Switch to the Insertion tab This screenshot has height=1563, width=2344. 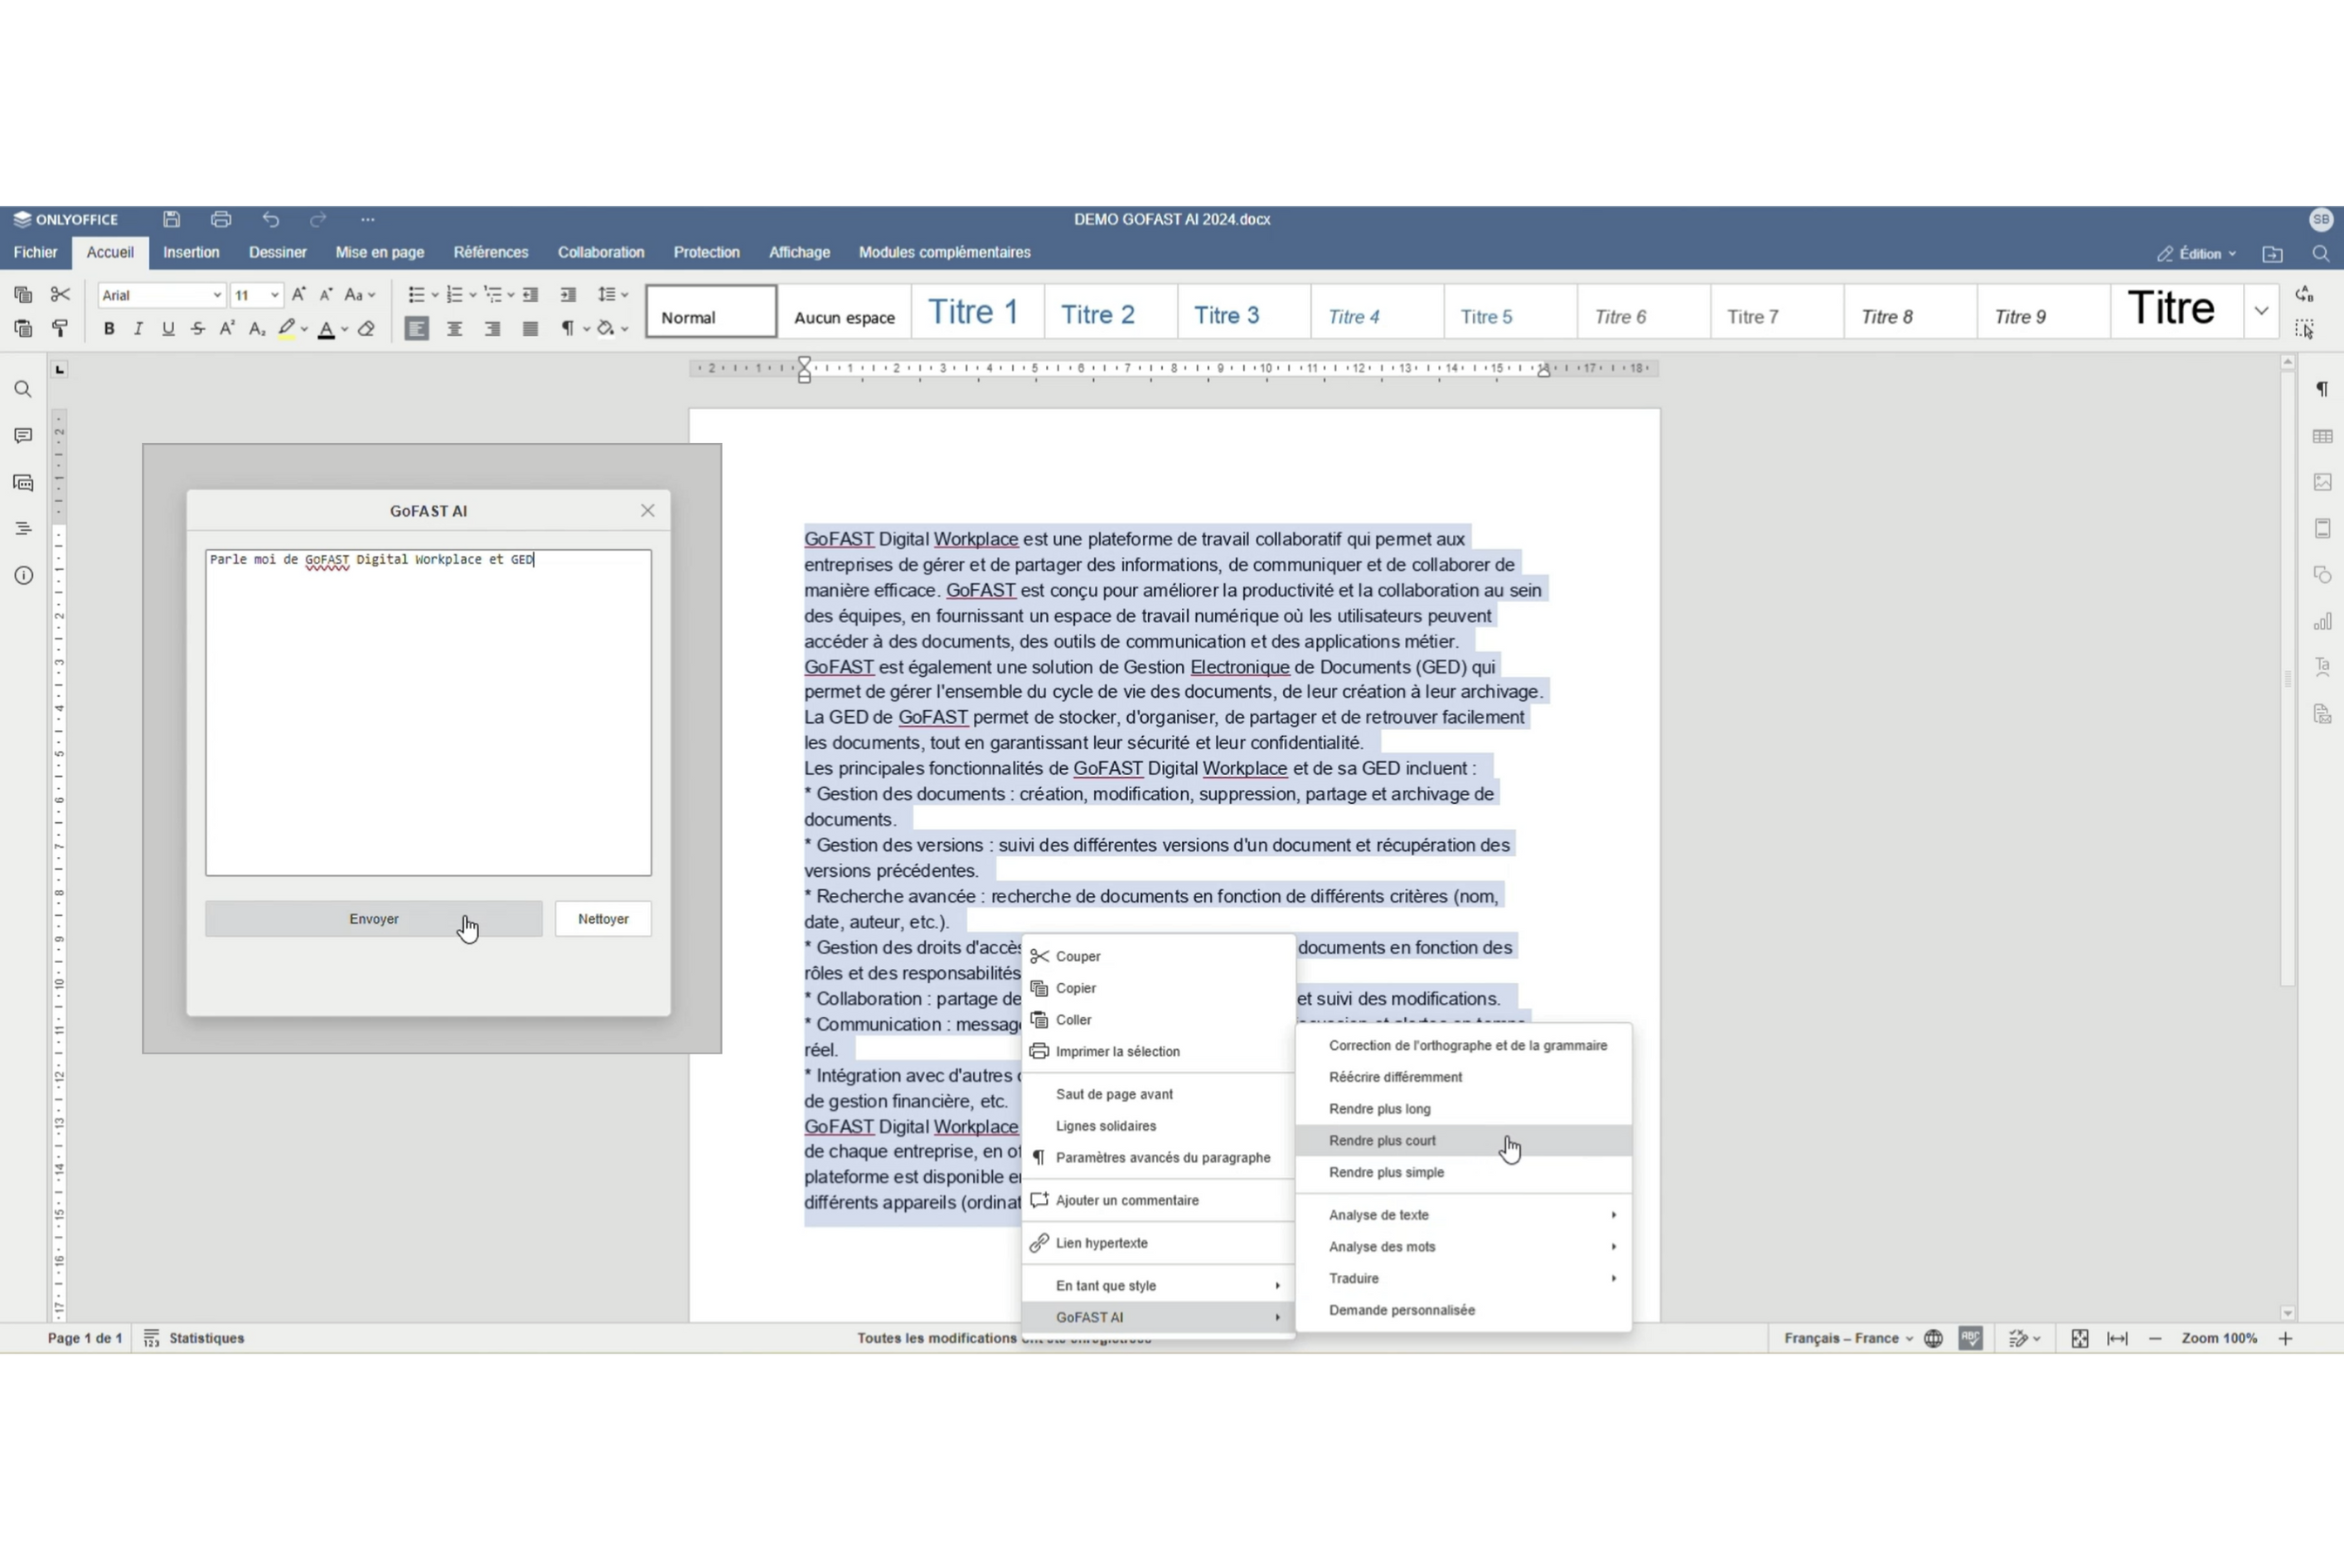[191, 252]
